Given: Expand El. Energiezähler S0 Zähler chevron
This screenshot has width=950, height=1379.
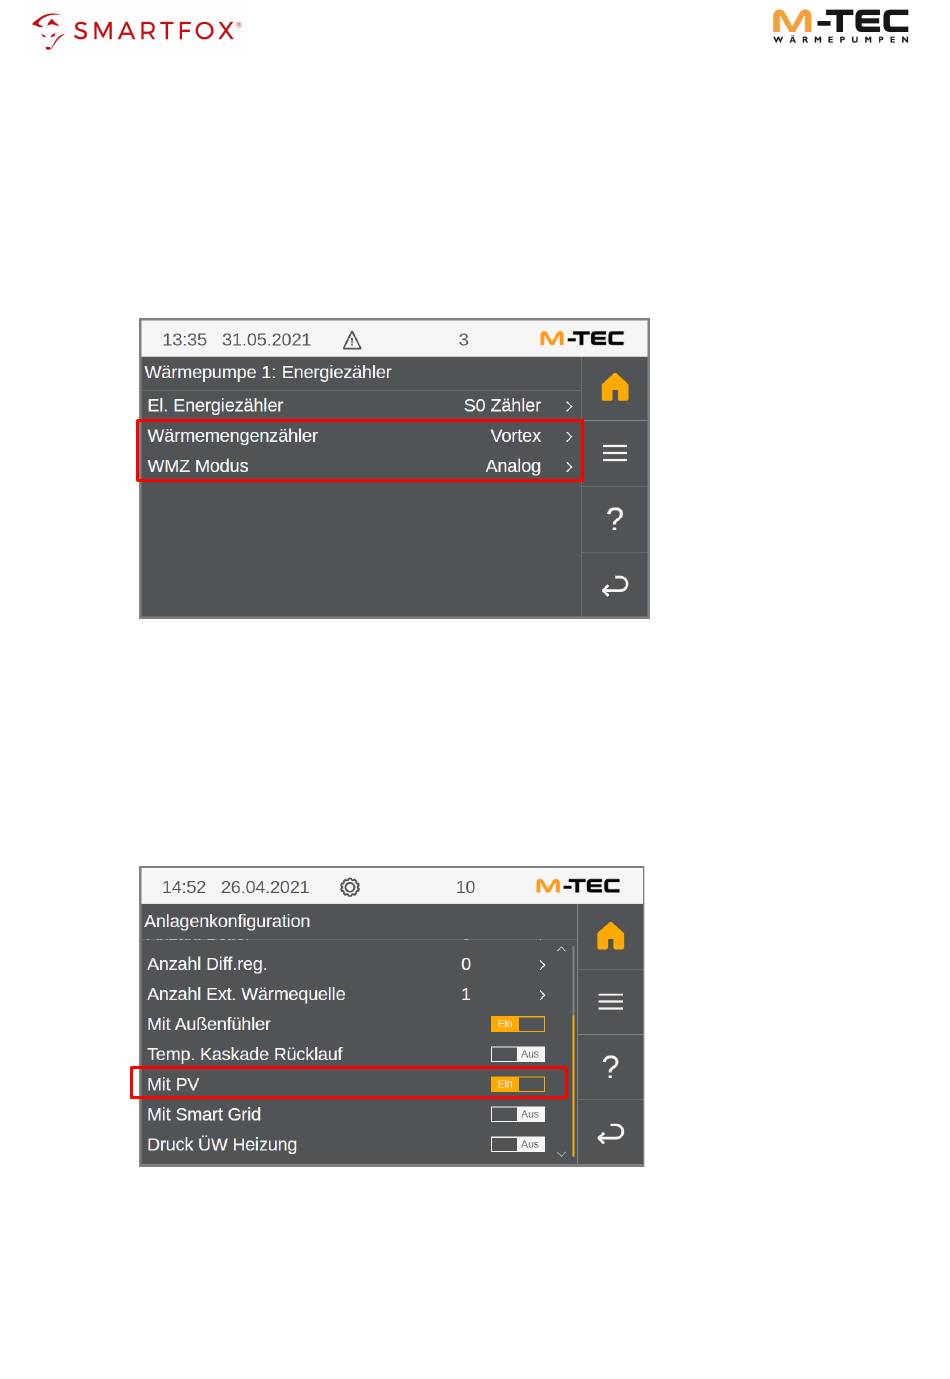Looking at the screenshot, I should tap(569, 406).
